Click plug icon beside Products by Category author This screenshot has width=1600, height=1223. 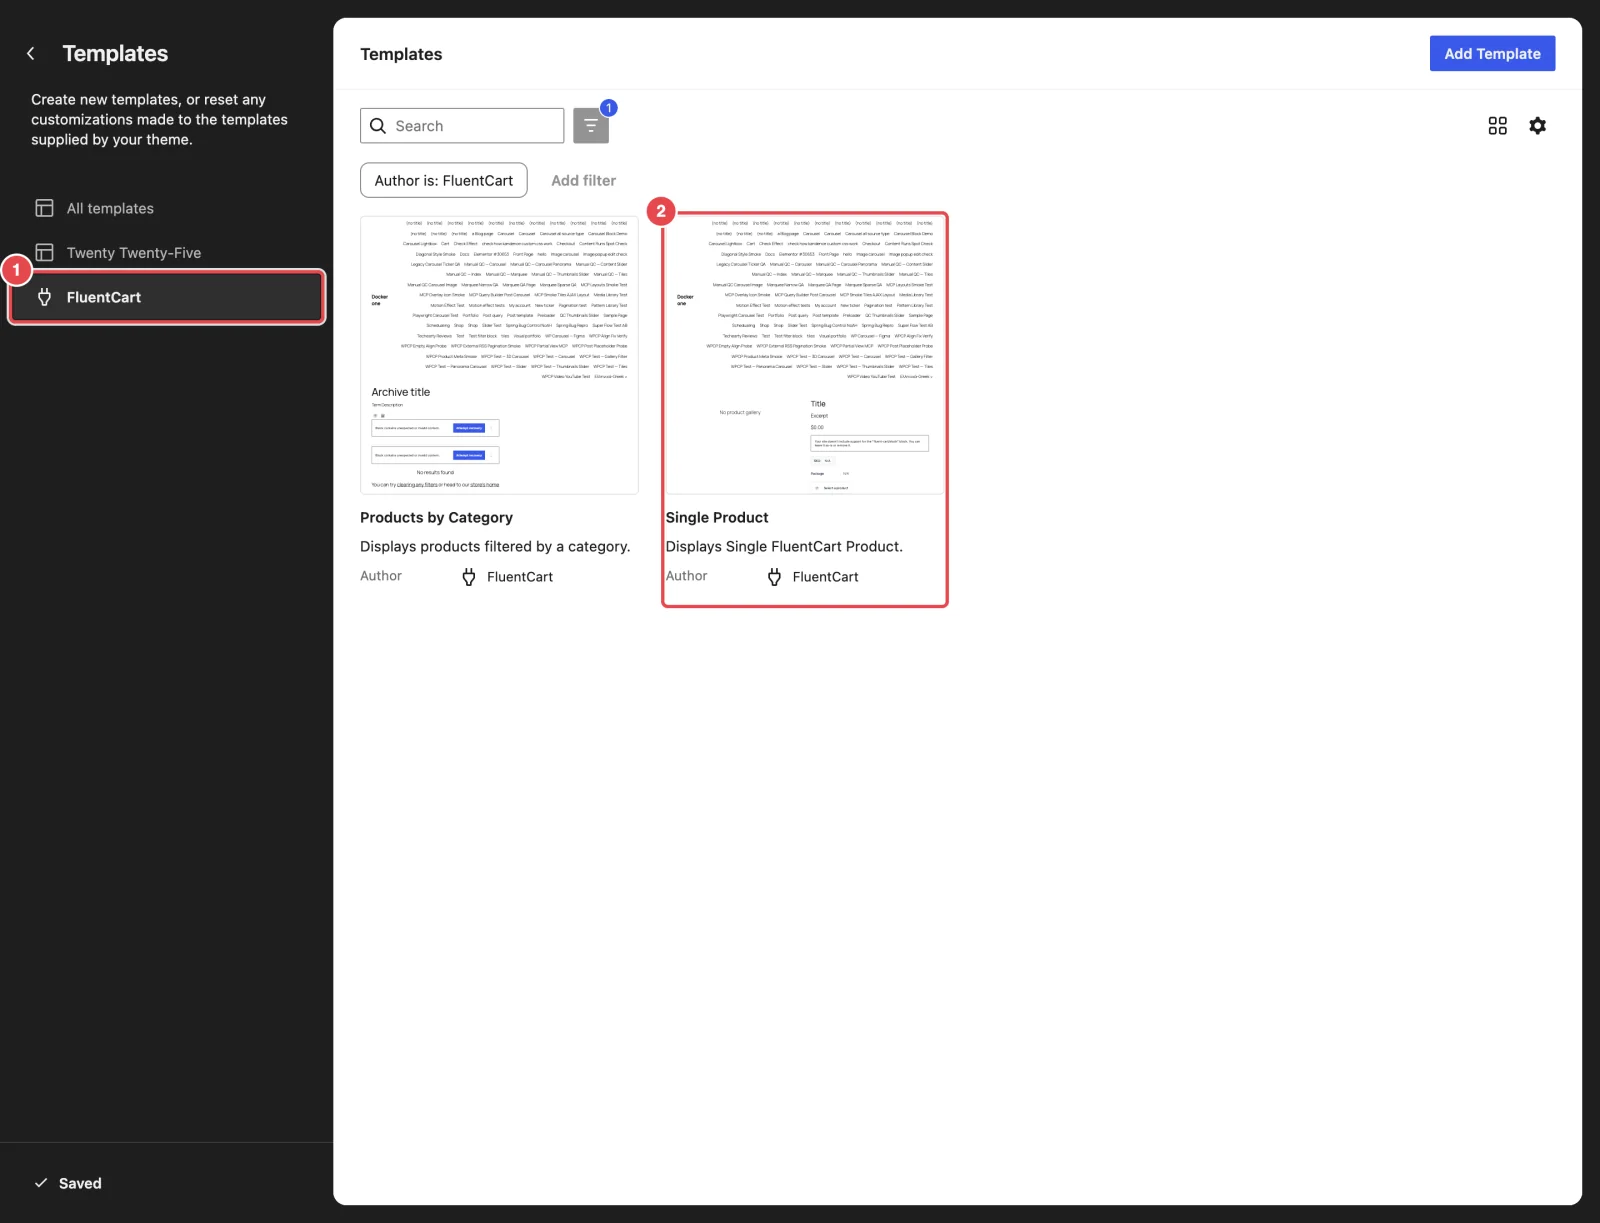(x=469, y=577)
